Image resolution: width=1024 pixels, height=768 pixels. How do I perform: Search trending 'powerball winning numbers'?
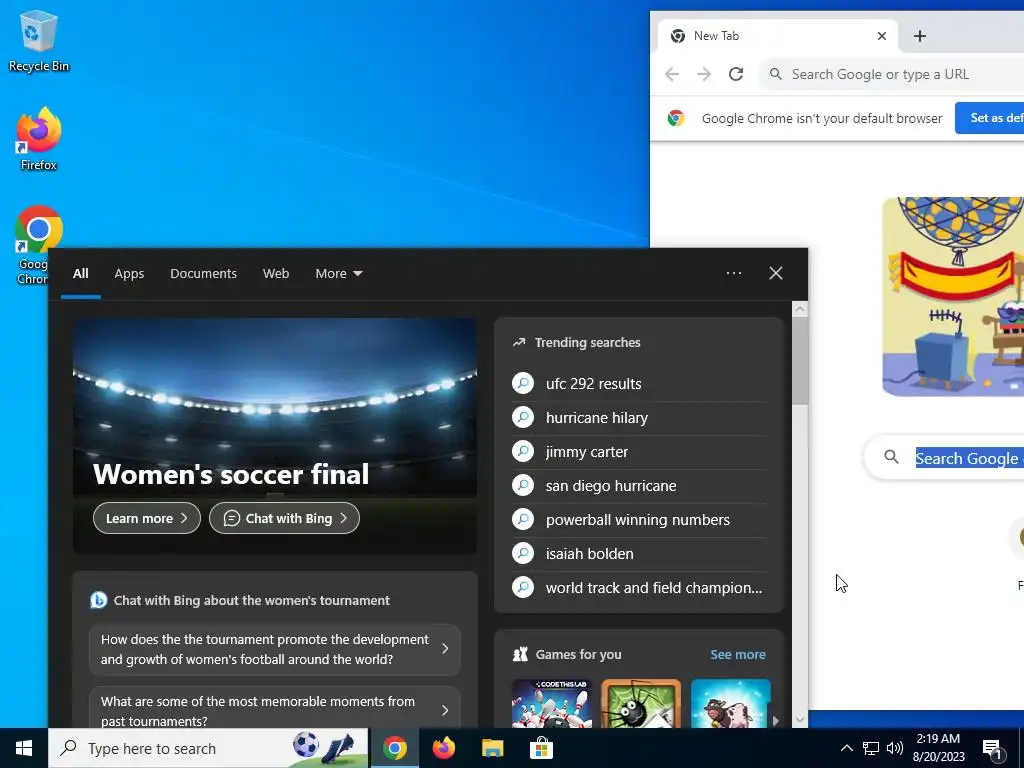click(639, 519)
